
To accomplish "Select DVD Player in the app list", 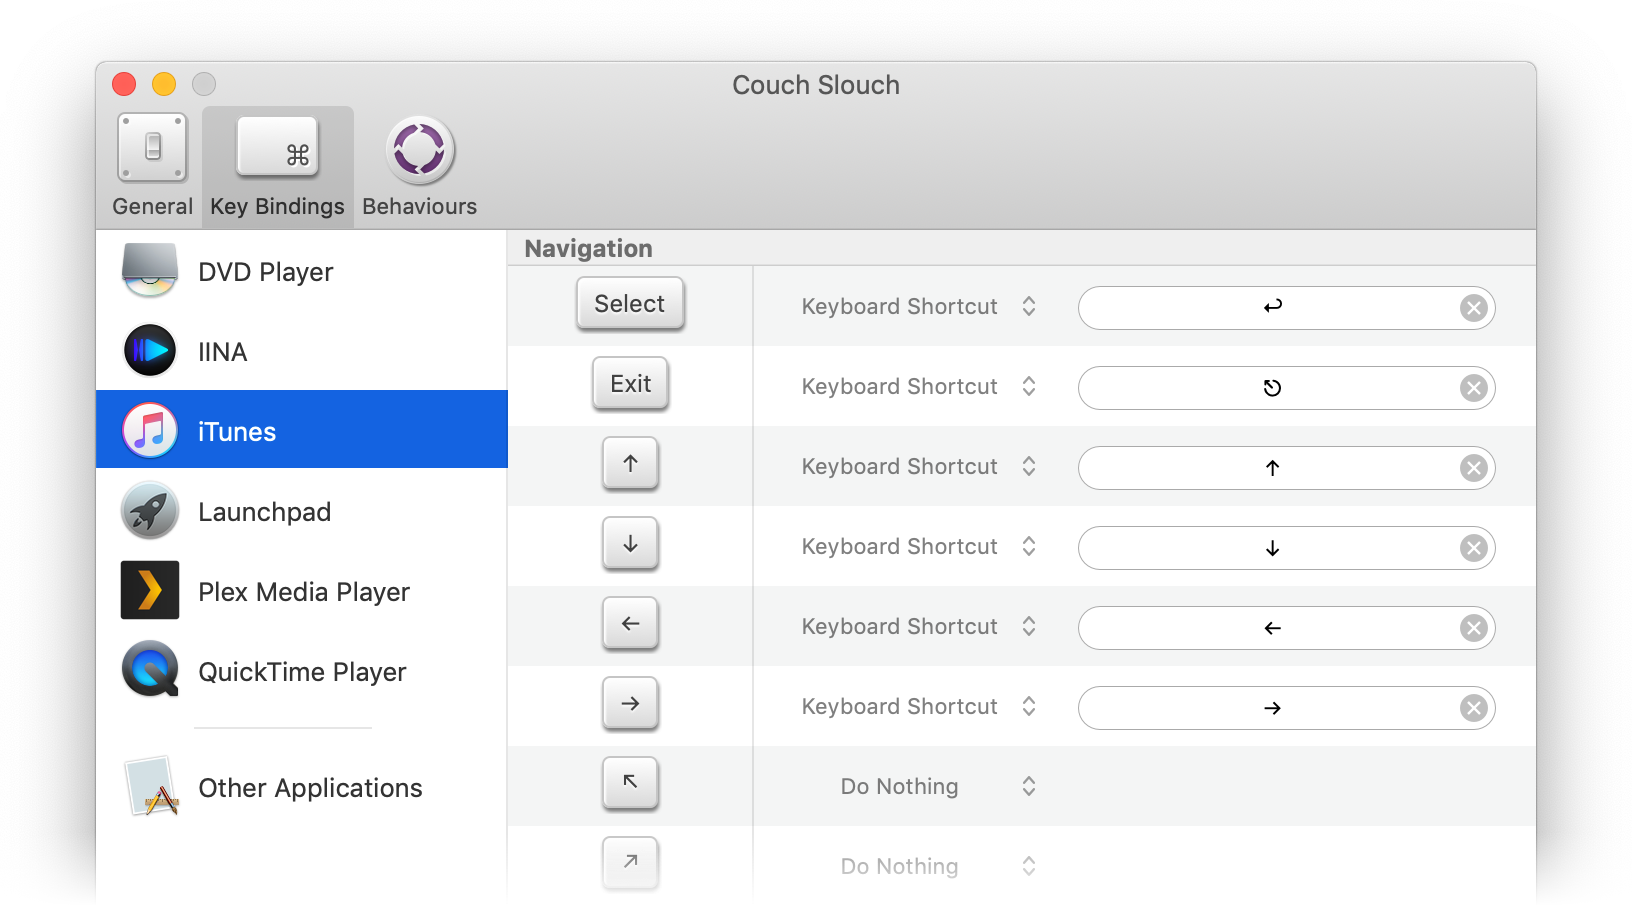I will [265, 272].
